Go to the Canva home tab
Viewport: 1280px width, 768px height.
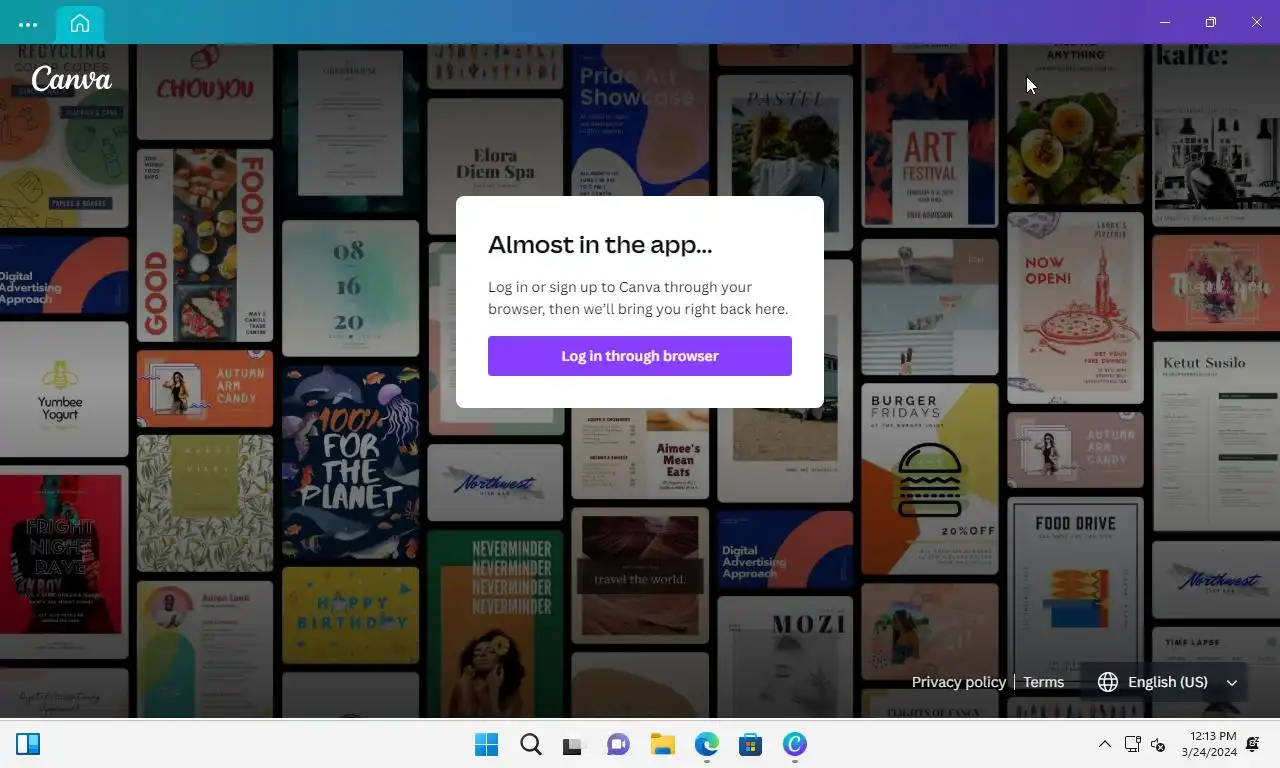(x=80, y=23)
